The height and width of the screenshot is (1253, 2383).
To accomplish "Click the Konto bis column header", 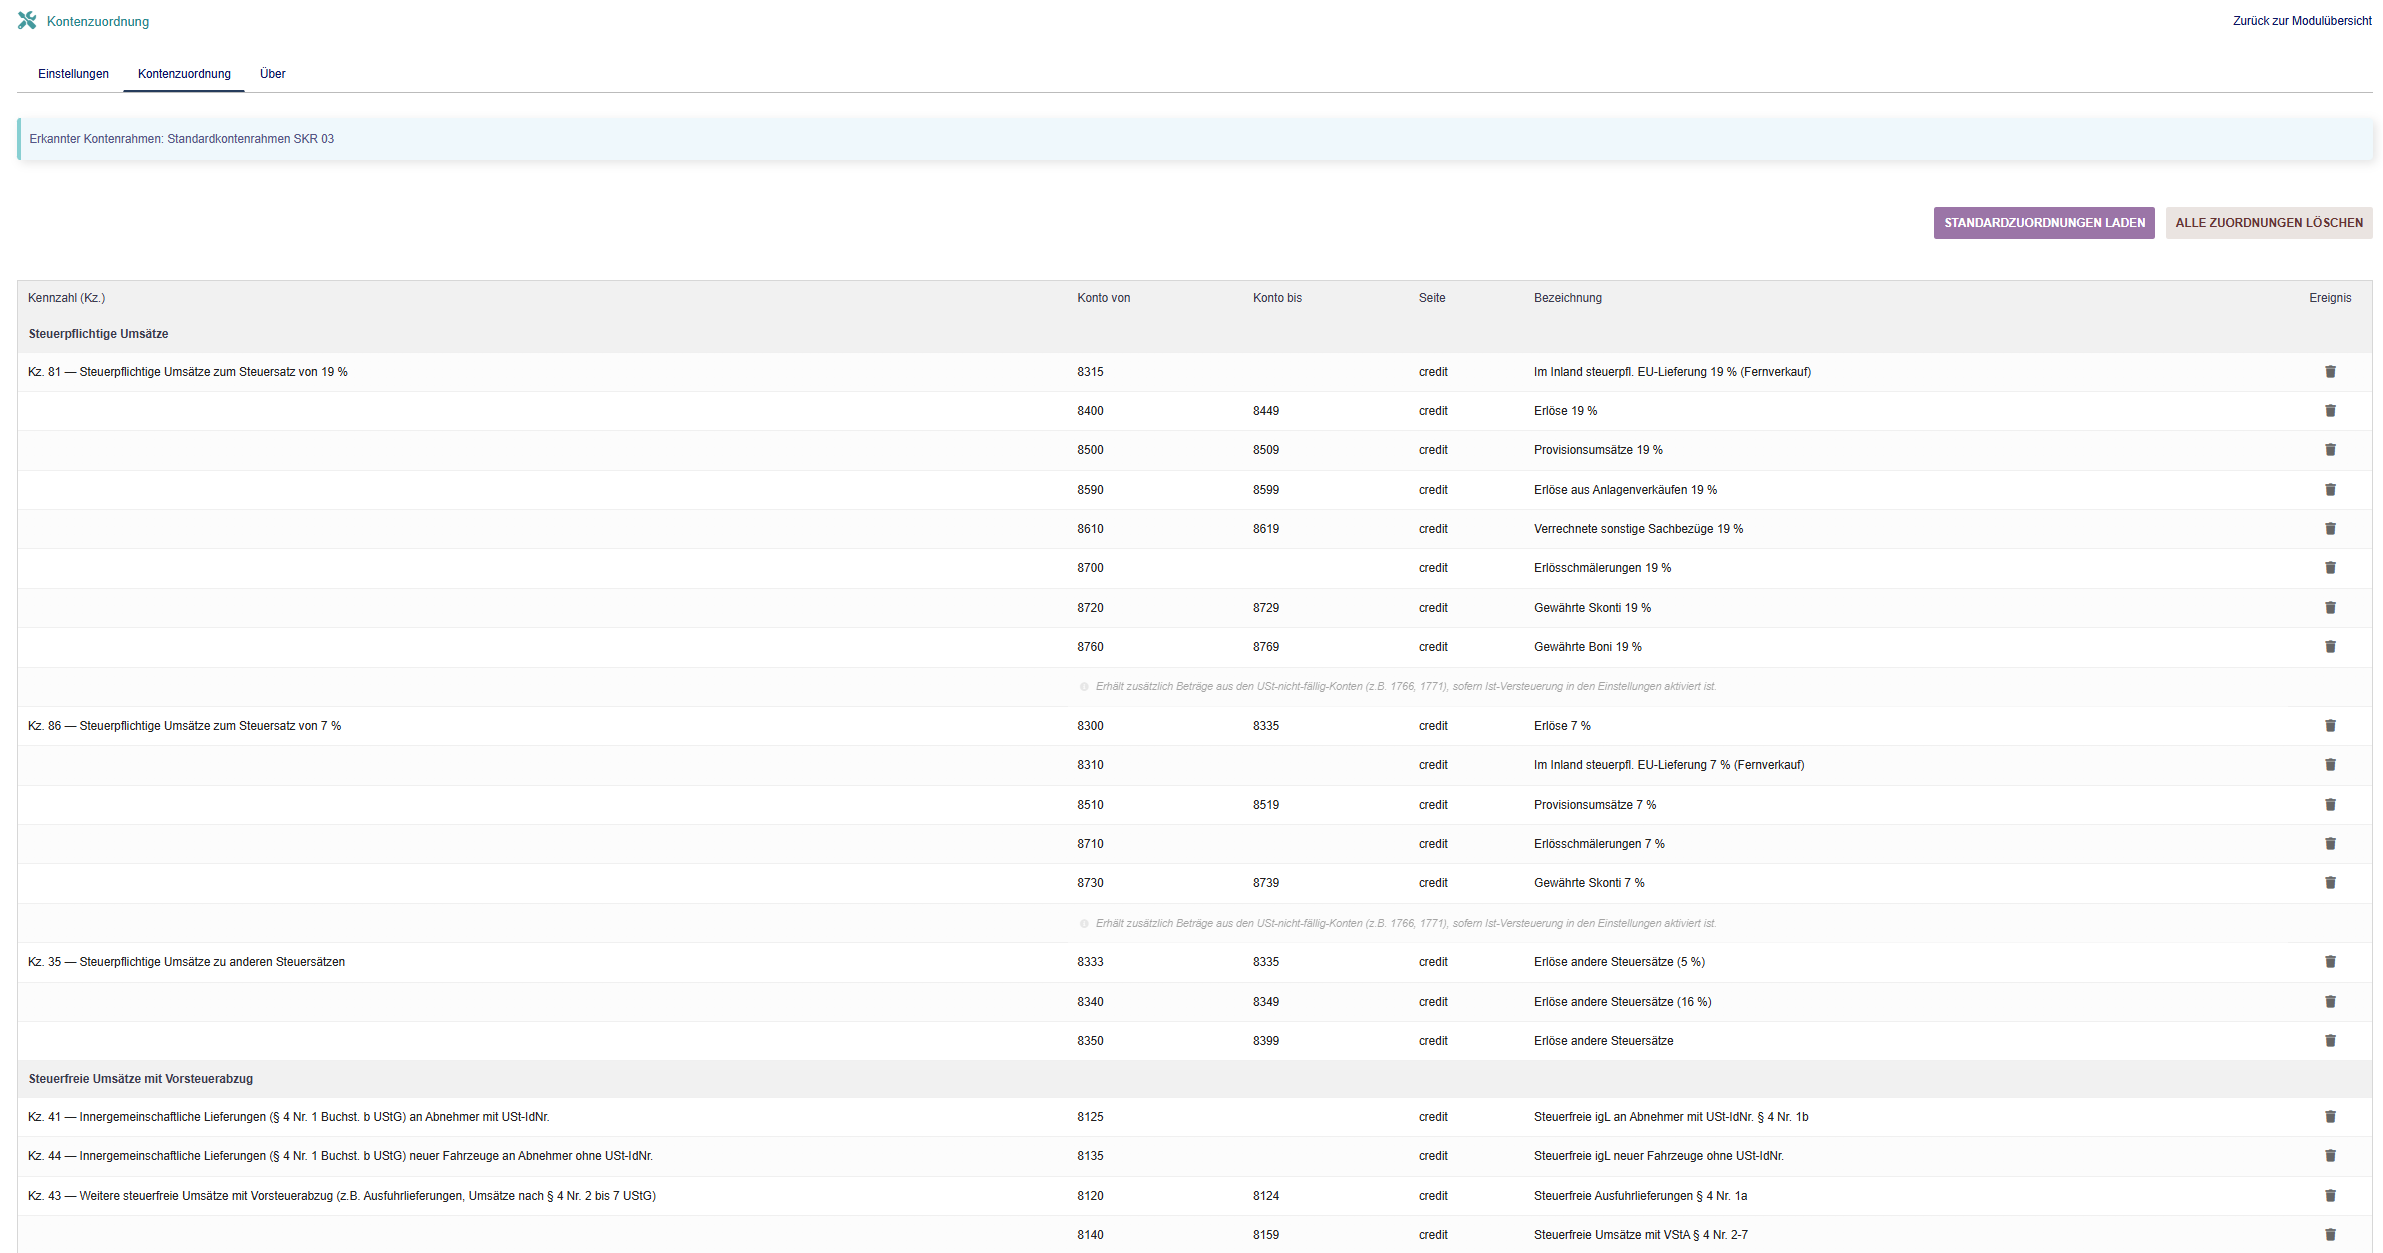I will pyautogui.click(x=1277, y=298).
